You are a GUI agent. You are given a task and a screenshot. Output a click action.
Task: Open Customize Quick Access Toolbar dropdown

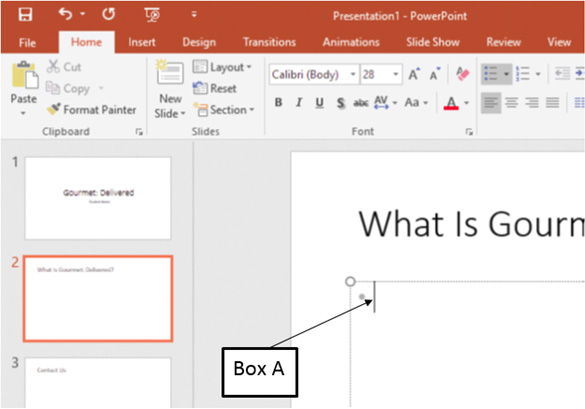coord(194,15)
